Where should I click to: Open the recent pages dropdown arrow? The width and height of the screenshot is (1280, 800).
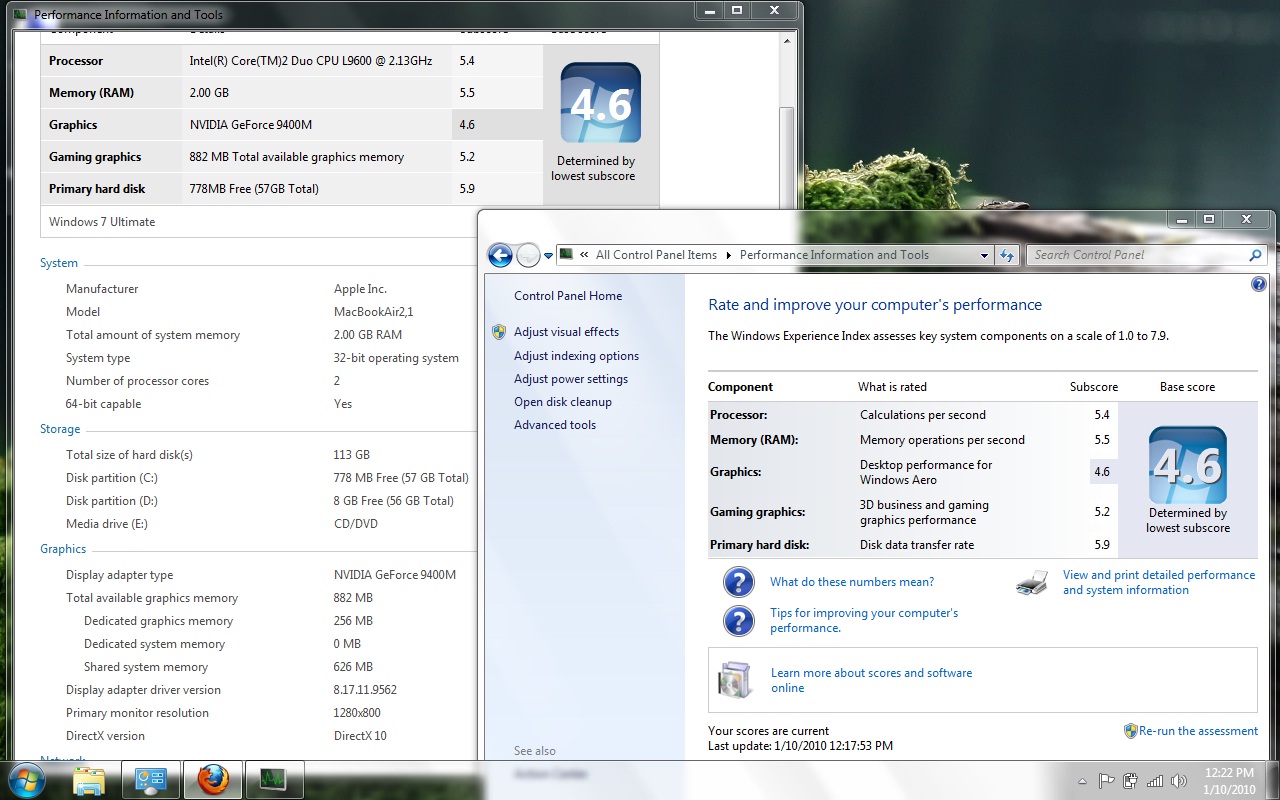pyautogui.click(x=548, y=256)
